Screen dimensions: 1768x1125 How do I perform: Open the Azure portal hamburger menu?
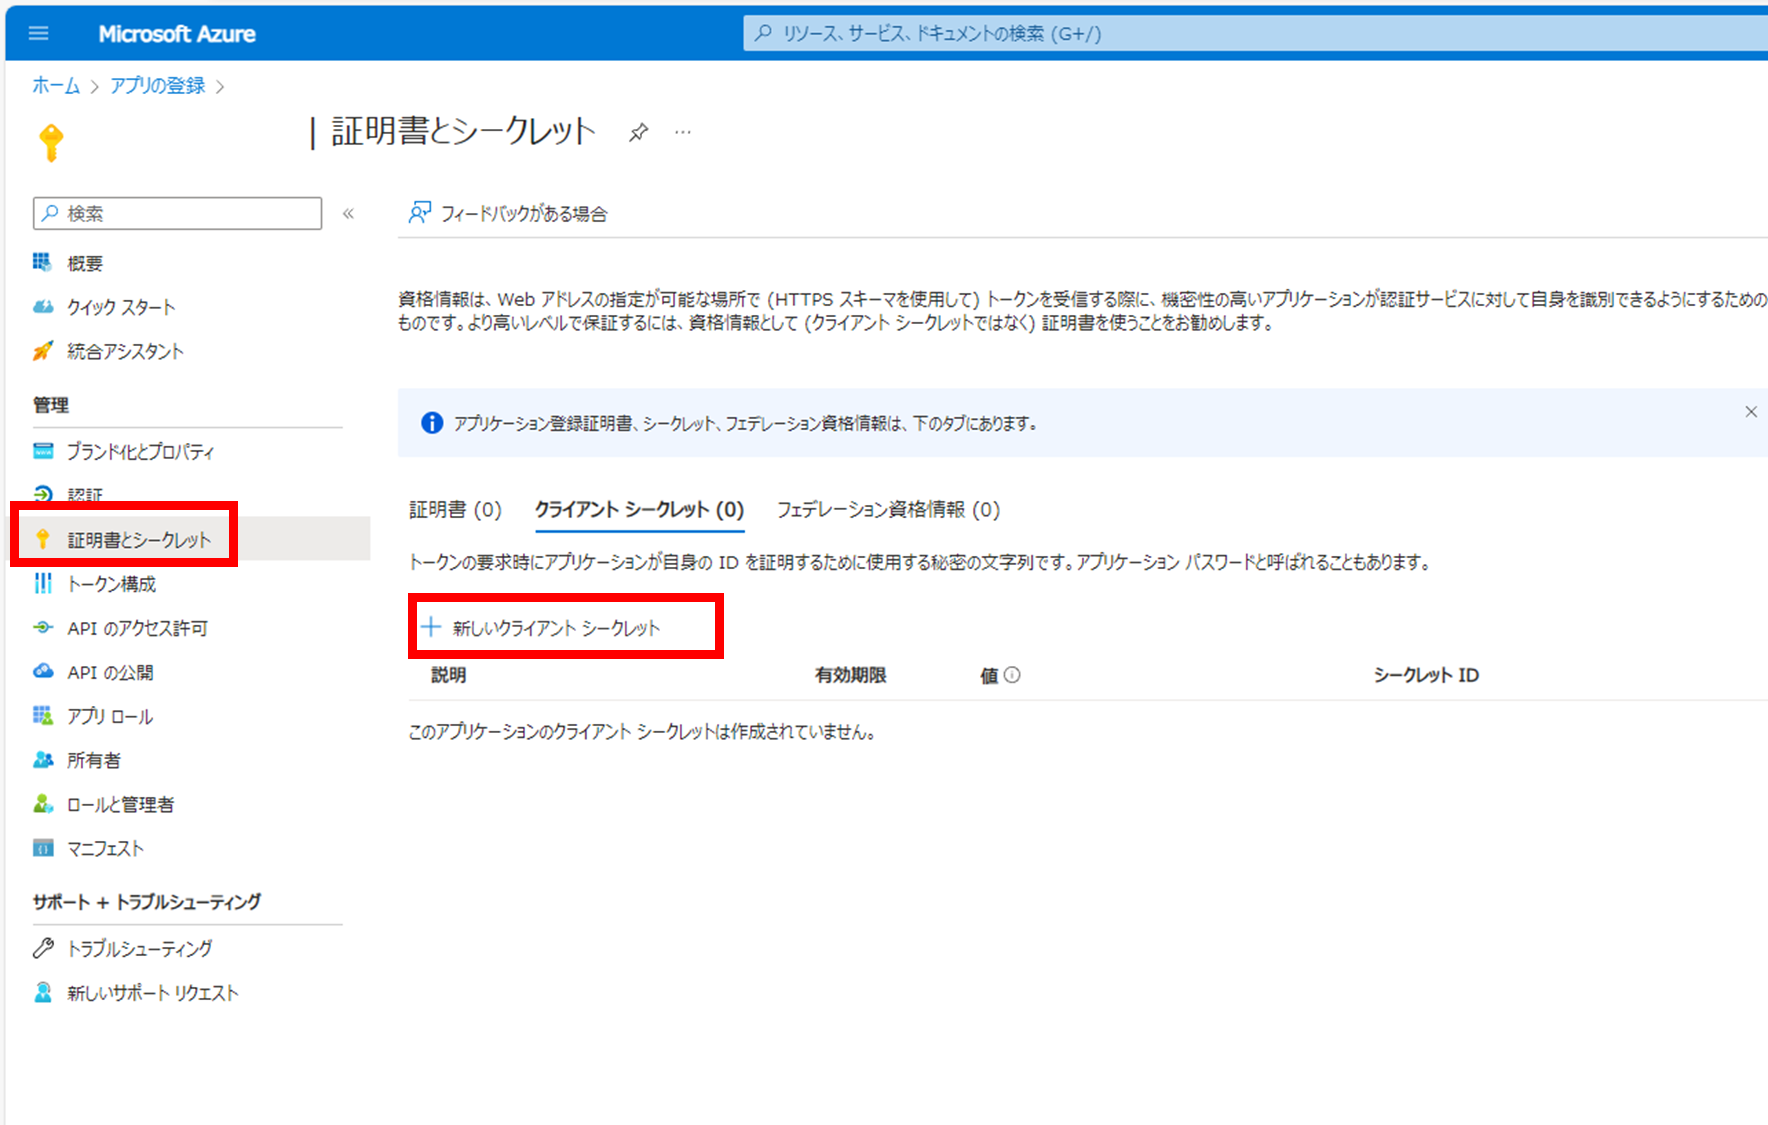click(39, 33)
